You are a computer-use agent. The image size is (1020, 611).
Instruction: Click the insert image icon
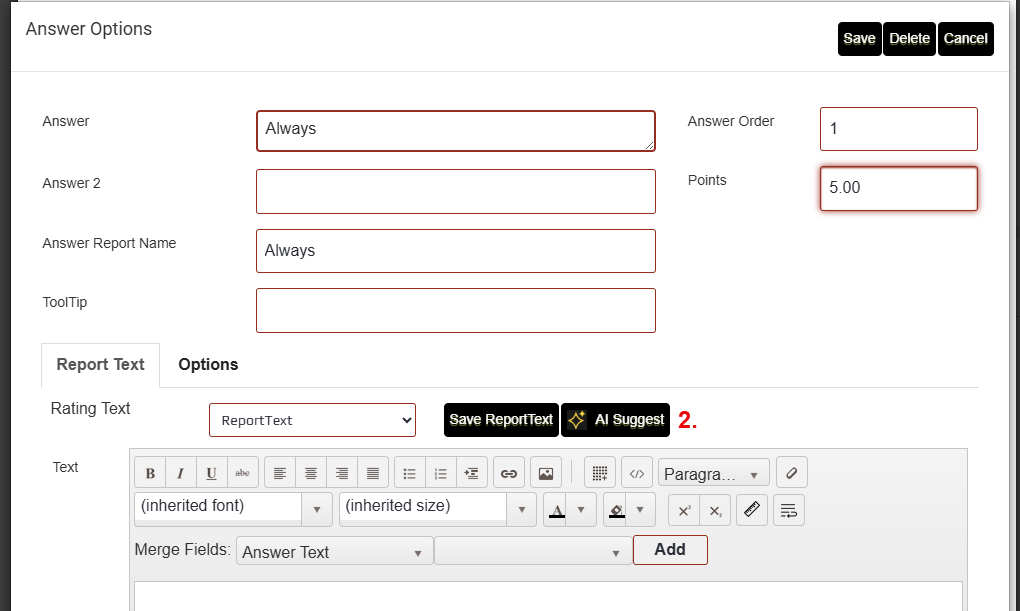[x=545, y=473]
